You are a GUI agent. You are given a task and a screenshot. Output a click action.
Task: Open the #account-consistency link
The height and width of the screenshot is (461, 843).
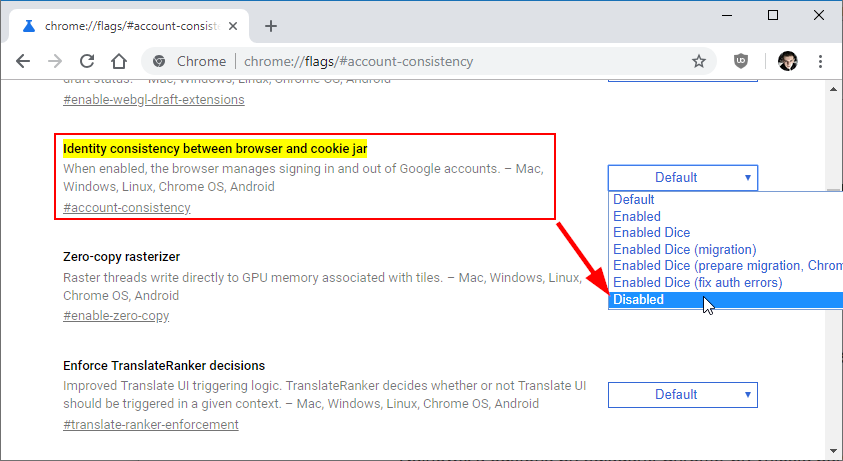click(x=127, y=208)
